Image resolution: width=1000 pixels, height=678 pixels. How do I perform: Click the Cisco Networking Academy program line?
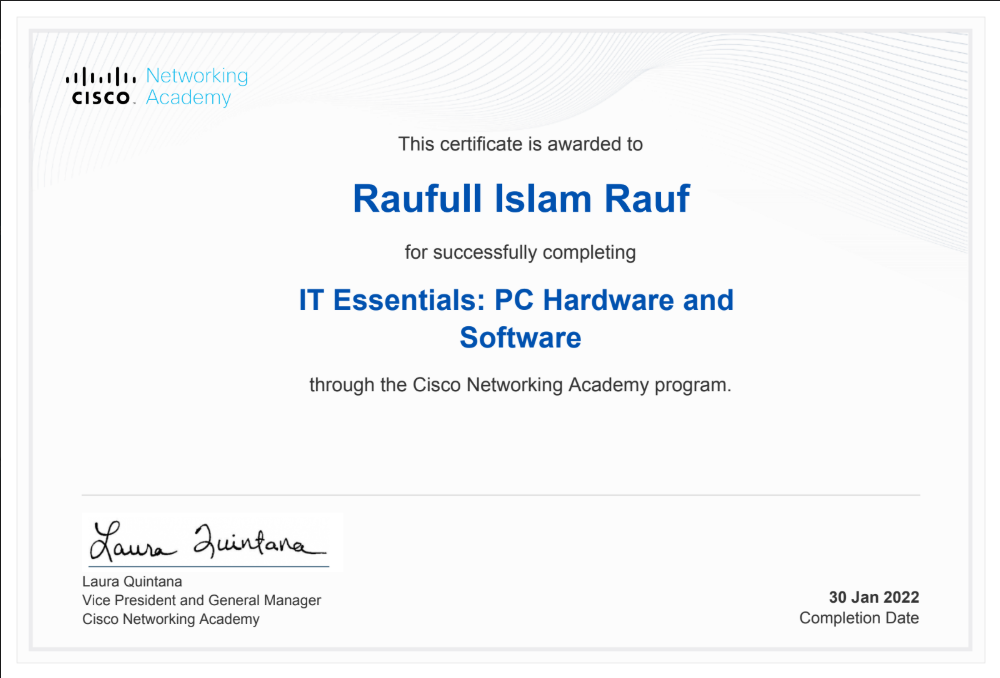(x=520, y=385)
